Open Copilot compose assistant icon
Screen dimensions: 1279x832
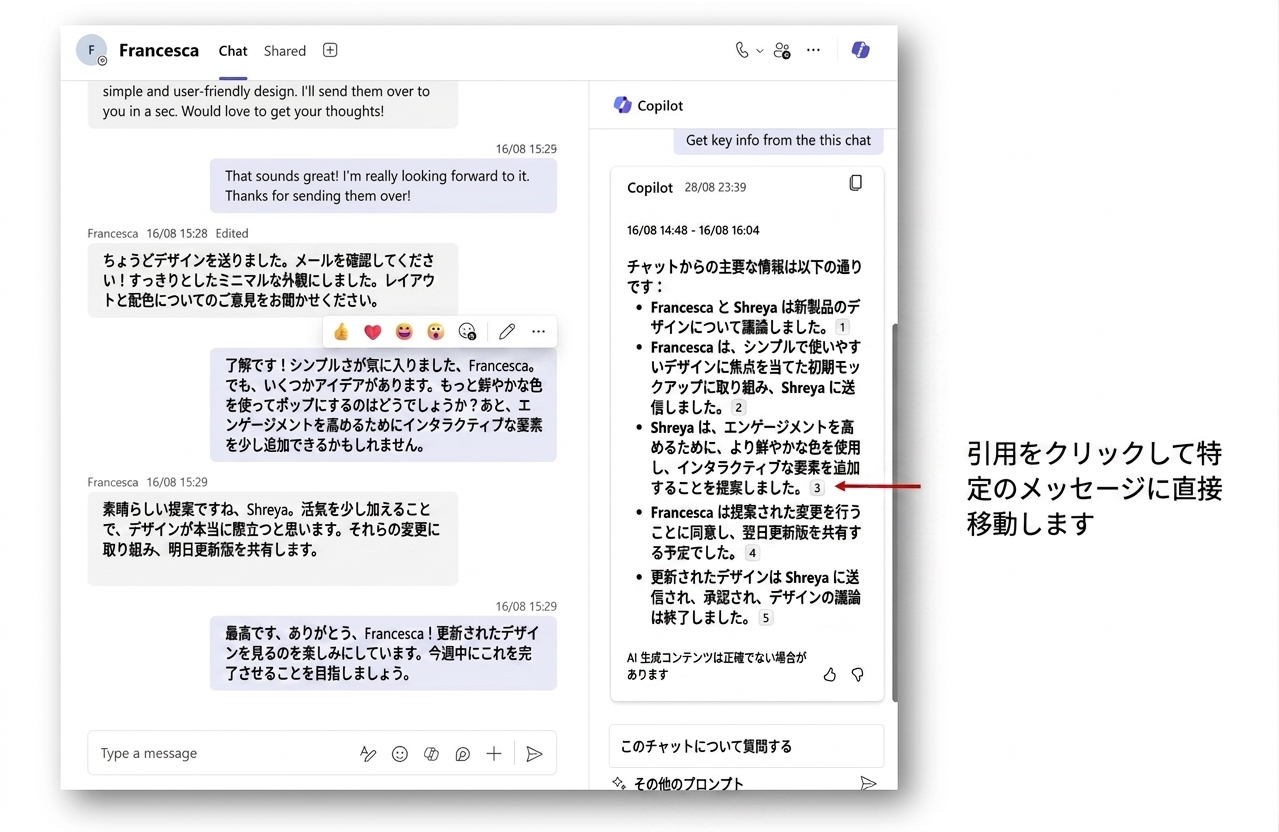coord(431,754)
